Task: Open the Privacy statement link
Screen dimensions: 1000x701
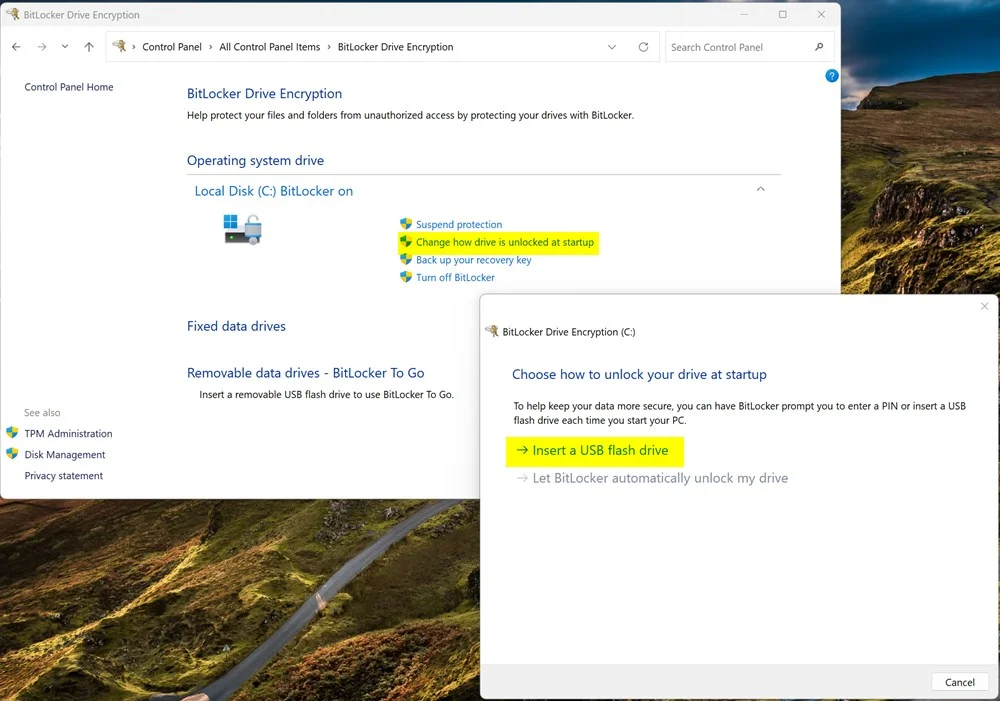Action: pos(64,476)
